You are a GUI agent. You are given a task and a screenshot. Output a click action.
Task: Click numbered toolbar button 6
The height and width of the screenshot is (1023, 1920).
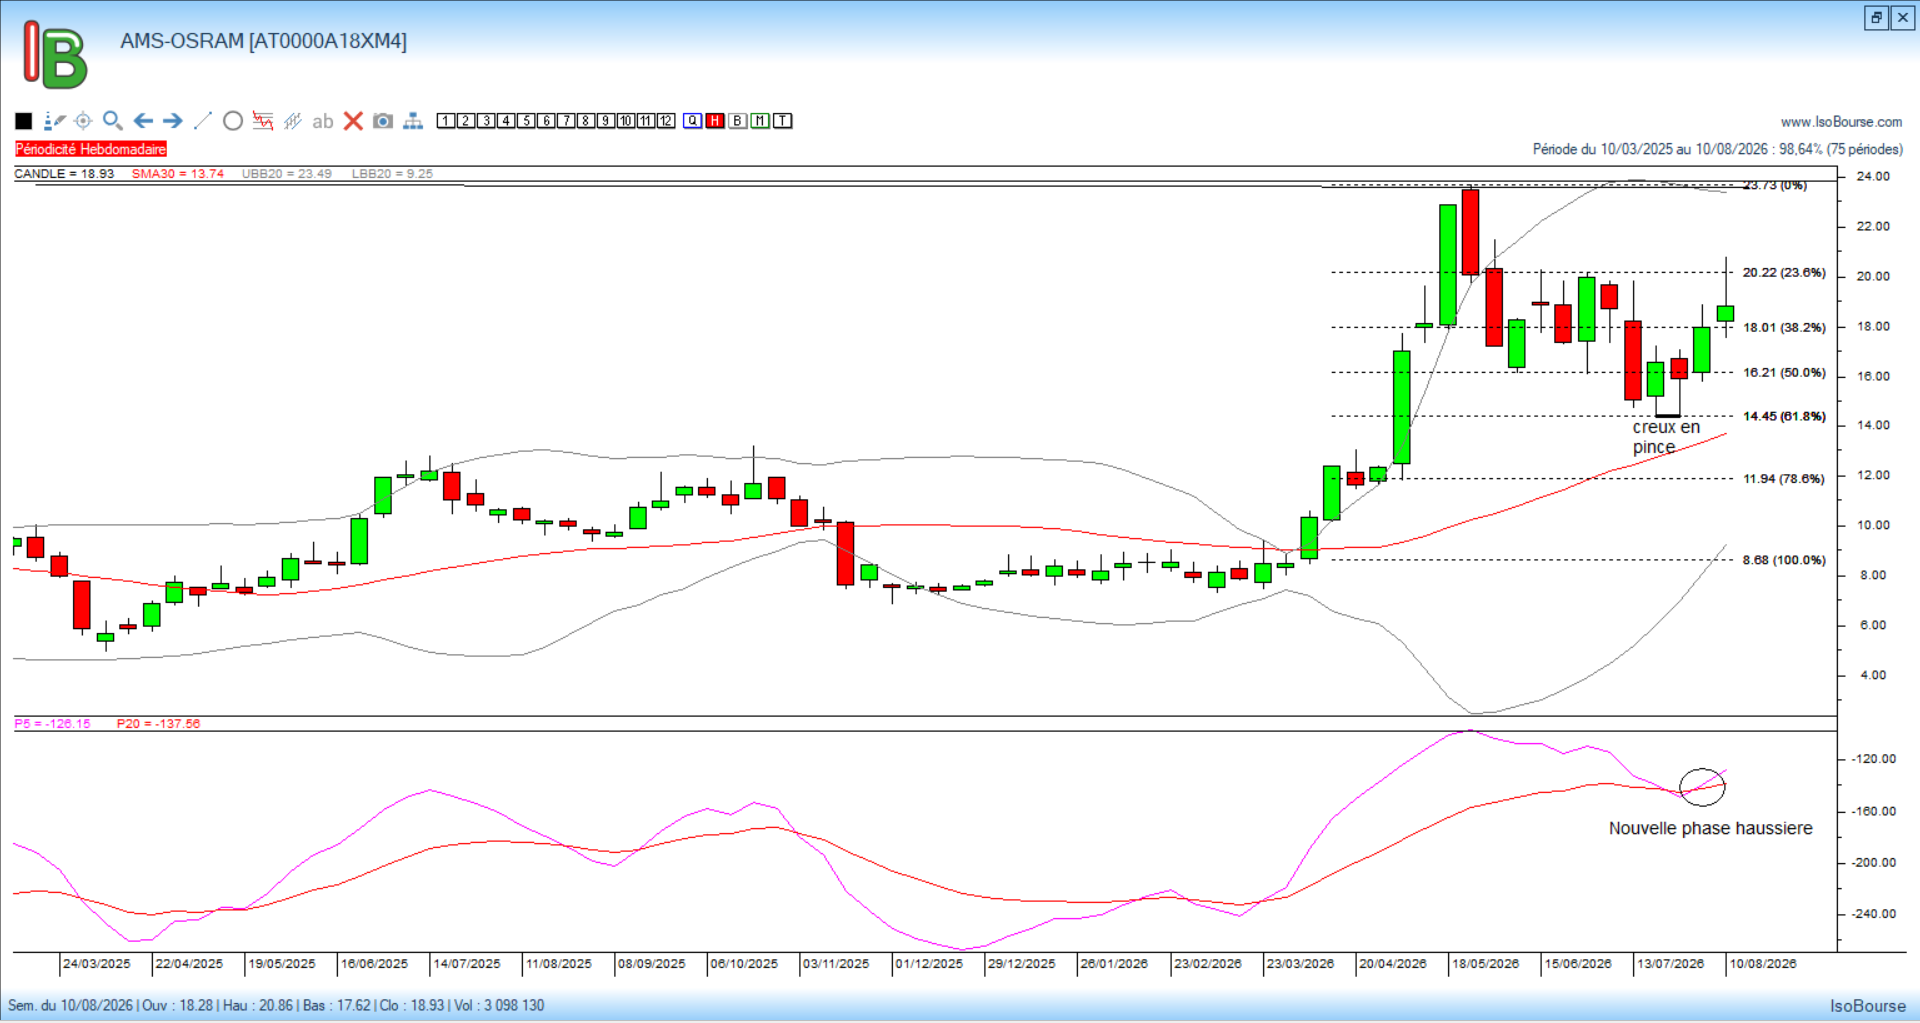point(546,121)
